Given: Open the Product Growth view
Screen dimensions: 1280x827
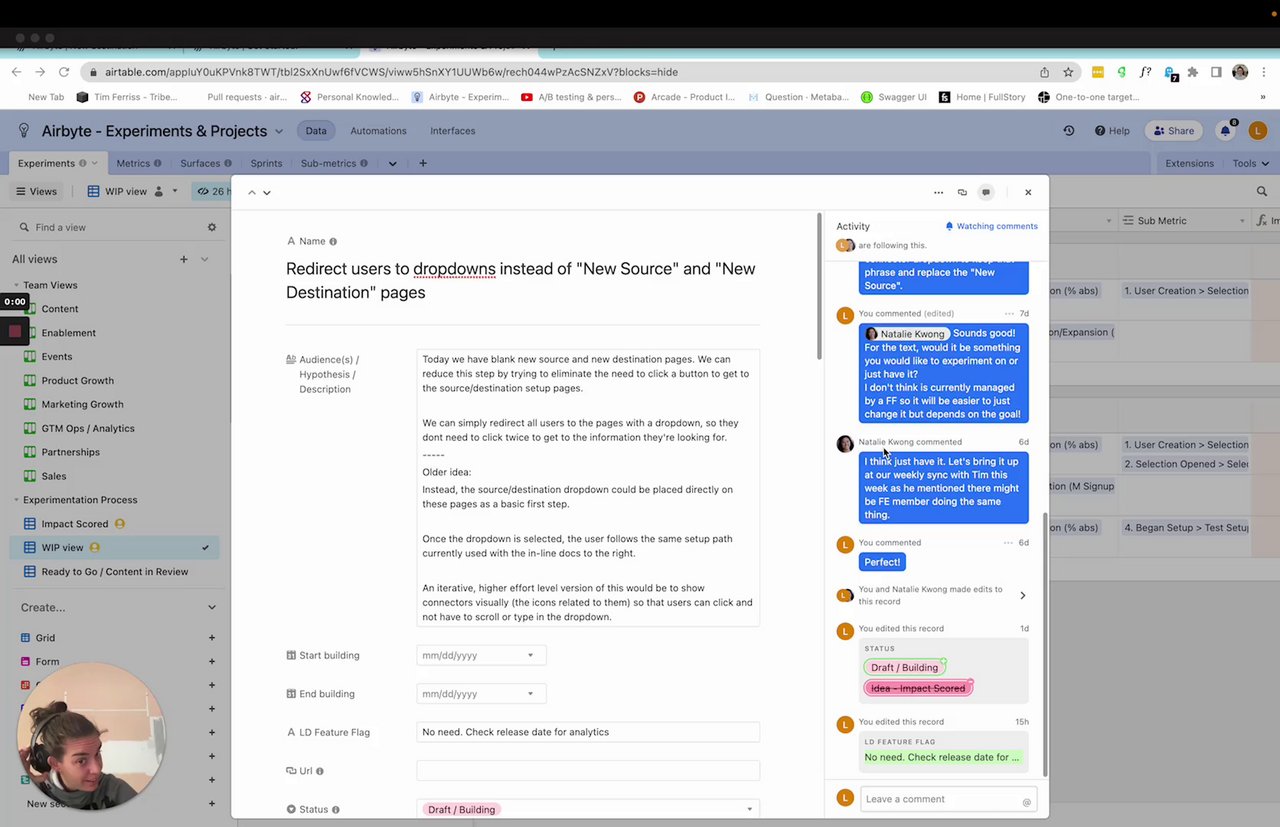Looking at the screenshot, I should [x=78, y=381].
